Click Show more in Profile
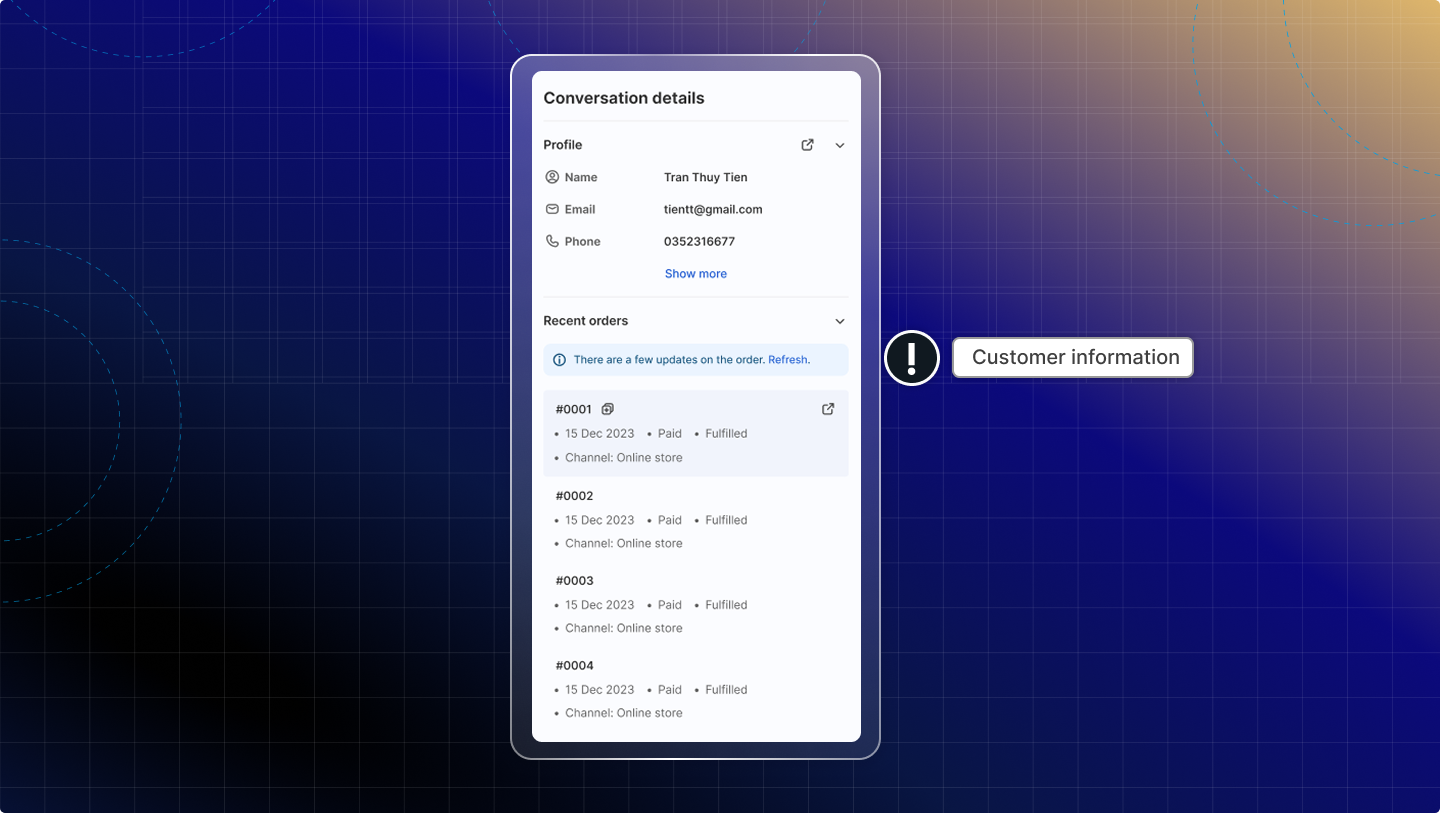Viewport: 1440px width, 813px height. tap(696, 273)
